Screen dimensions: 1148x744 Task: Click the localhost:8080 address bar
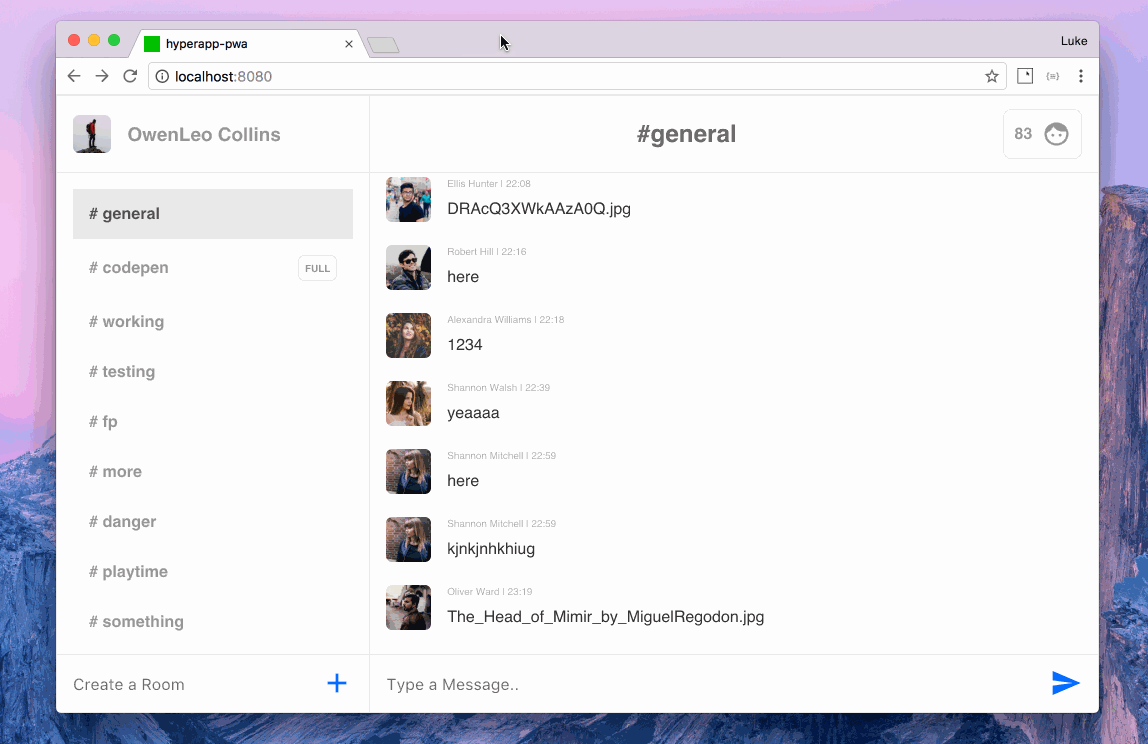coord(560,76)
